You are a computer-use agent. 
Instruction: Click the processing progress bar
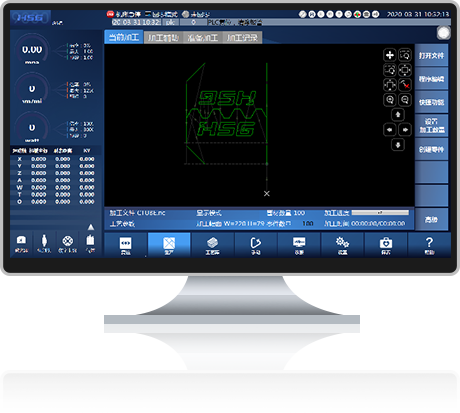[380, 212]
